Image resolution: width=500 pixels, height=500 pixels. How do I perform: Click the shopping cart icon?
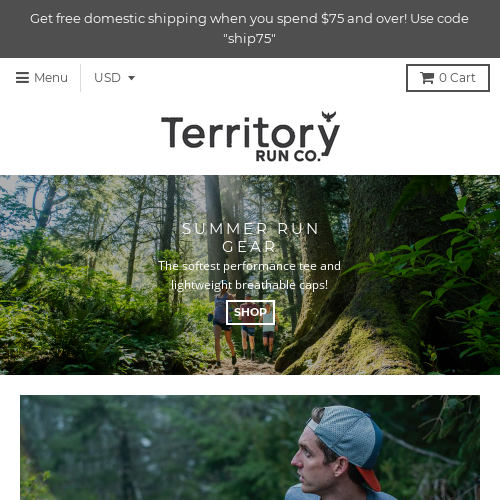(427, 78)
